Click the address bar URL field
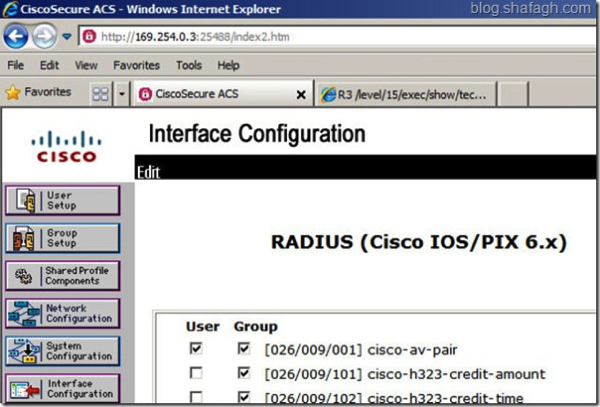The image size is (600, 407). click(337, 37)
